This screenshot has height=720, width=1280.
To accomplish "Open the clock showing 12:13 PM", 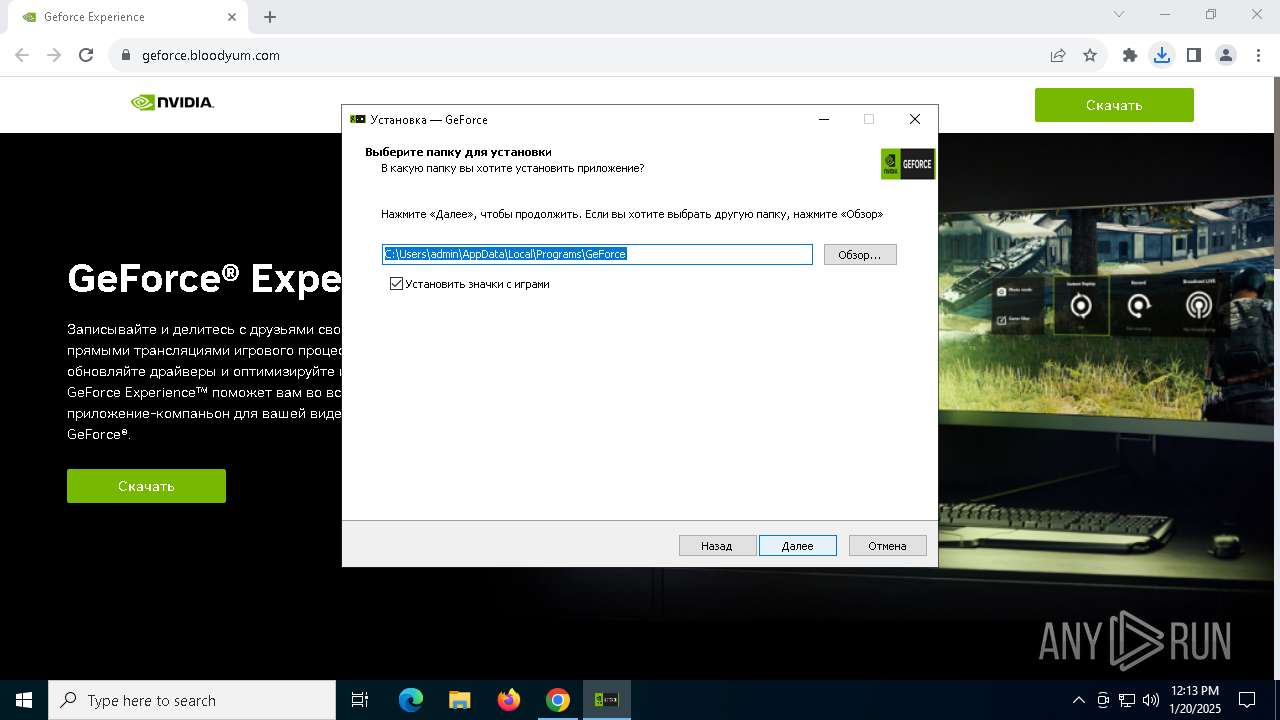I will (1194, 700).
